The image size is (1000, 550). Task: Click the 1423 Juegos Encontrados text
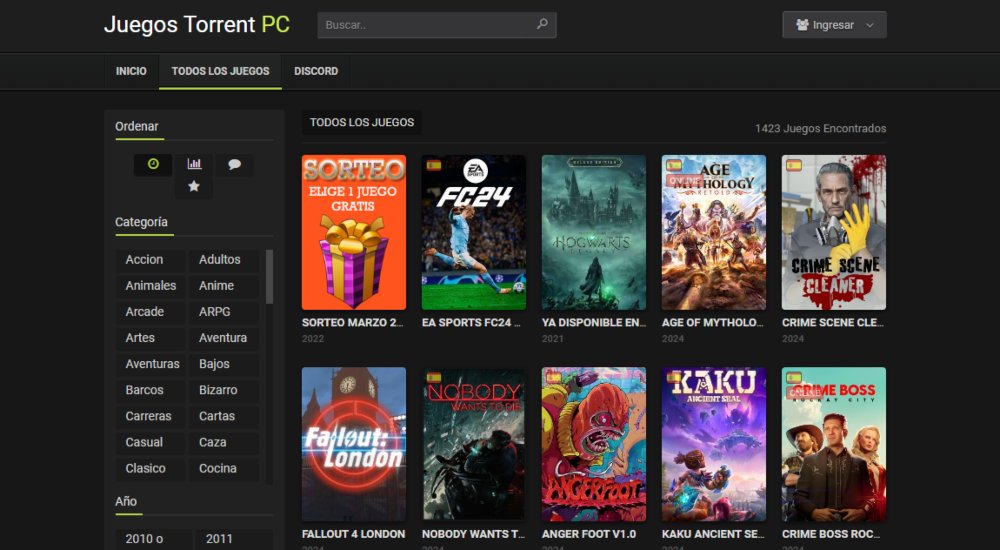click(x=820, y=128)
